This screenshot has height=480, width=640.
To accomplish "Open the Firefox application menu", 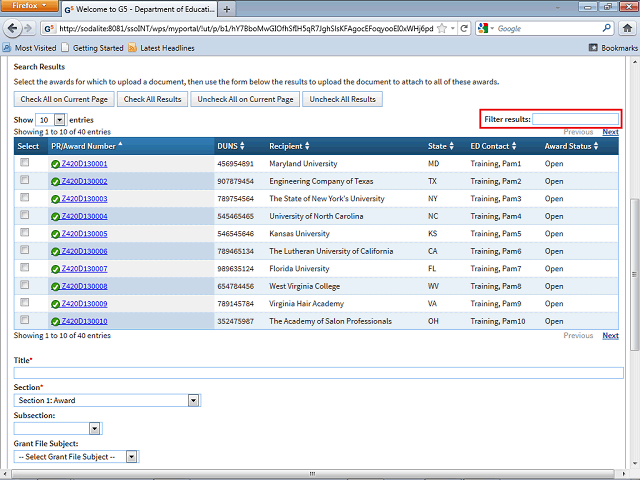I will pos(29,6).
